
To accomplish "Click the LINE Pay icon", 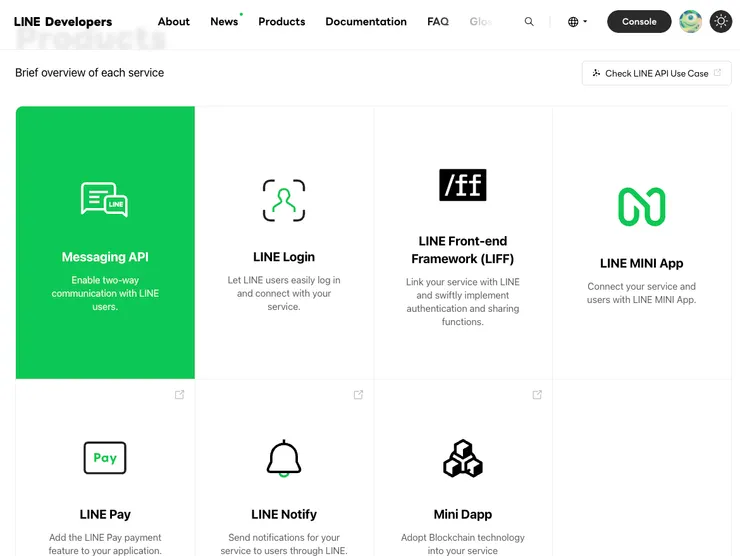I will click(x=105, y=458).
